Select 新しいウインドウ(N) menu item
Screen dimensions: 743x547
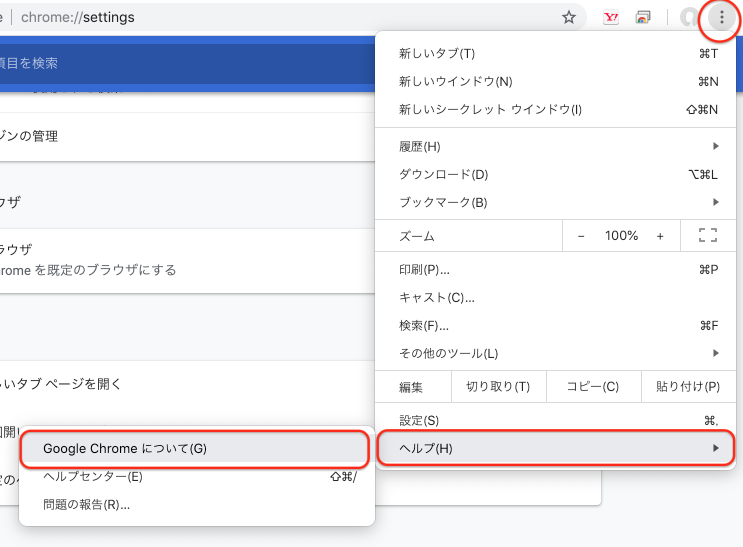555,82
